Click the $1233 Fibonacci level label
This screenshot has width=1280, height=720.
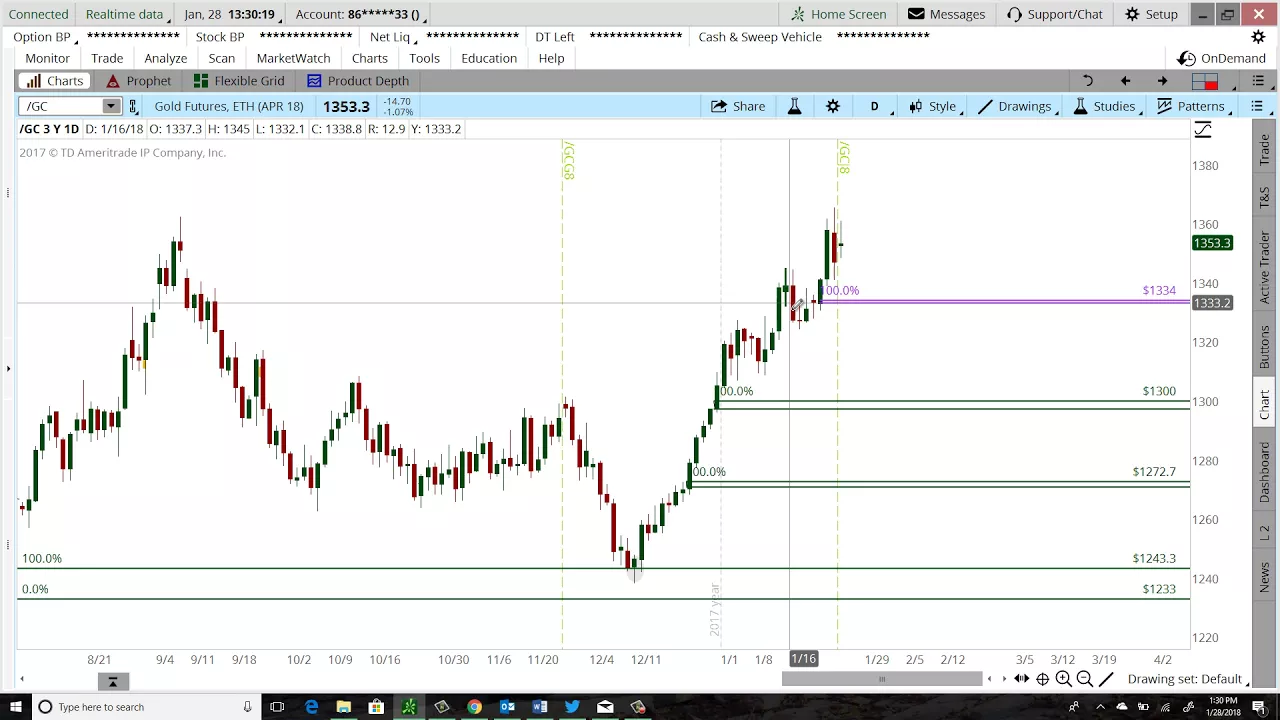tap(1159, 590)
